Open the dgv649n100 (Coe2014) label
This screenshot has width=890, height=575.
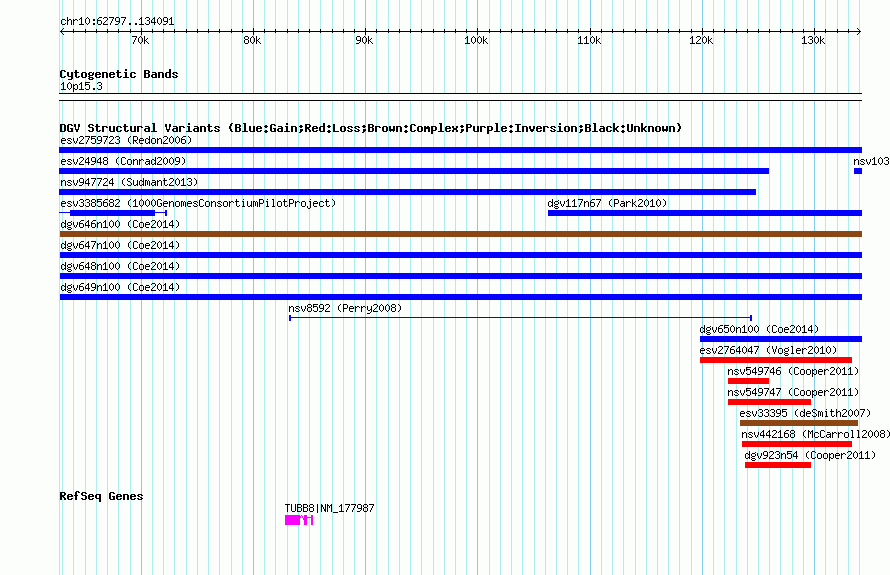tap(120, 287)
